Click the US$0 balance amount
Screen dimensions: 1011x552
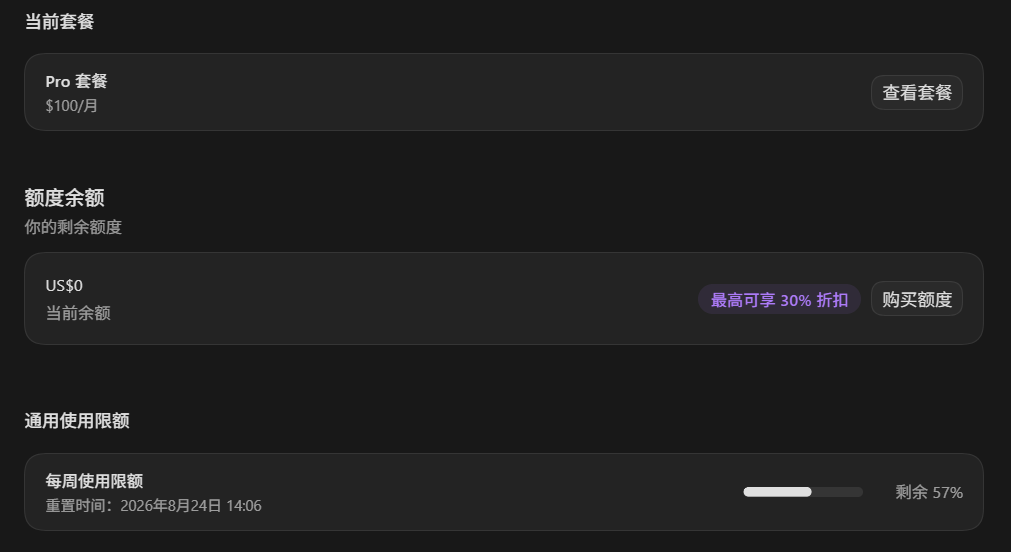64,286
